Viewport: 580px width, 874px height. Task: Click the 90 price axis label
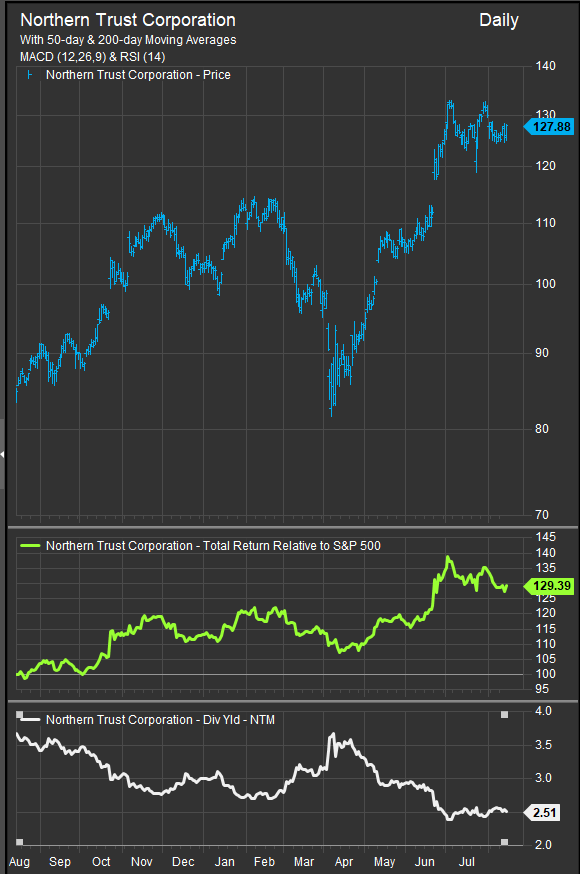542,353
